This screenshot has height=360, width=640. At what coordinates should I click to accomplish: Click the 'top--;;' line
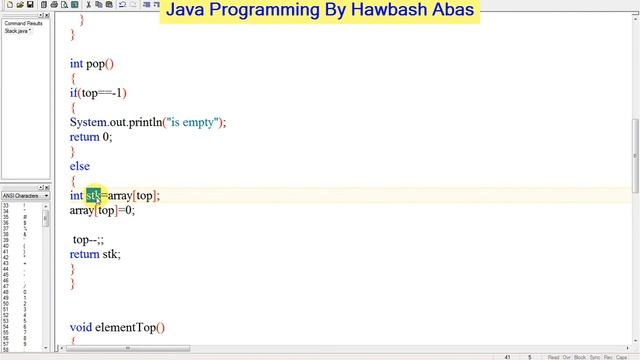point(88,240)
